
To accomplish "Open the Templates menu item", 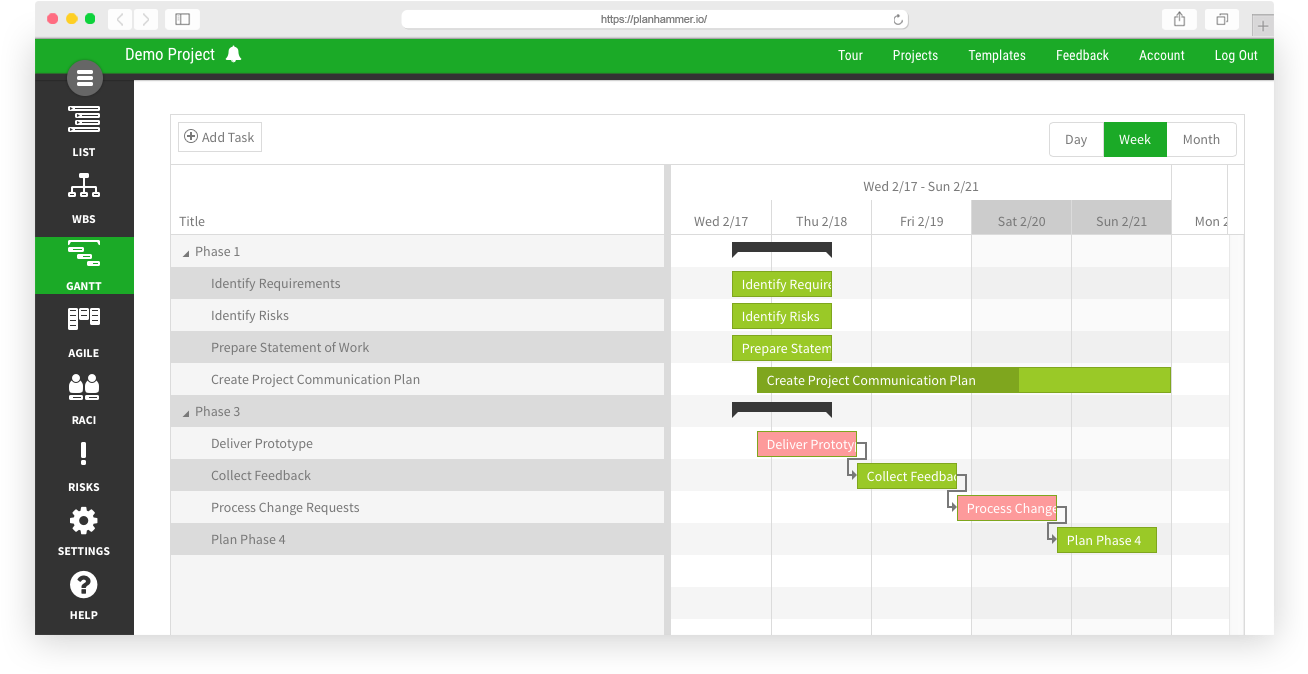I will point(997,55).
